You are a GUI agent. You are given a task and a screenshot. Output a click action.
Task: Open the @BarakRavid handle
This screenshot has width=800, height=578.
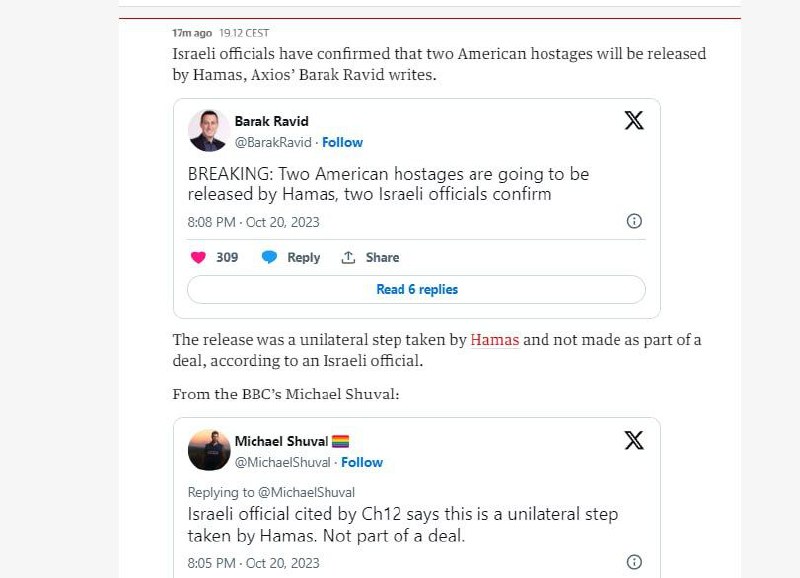pos(274,142)
